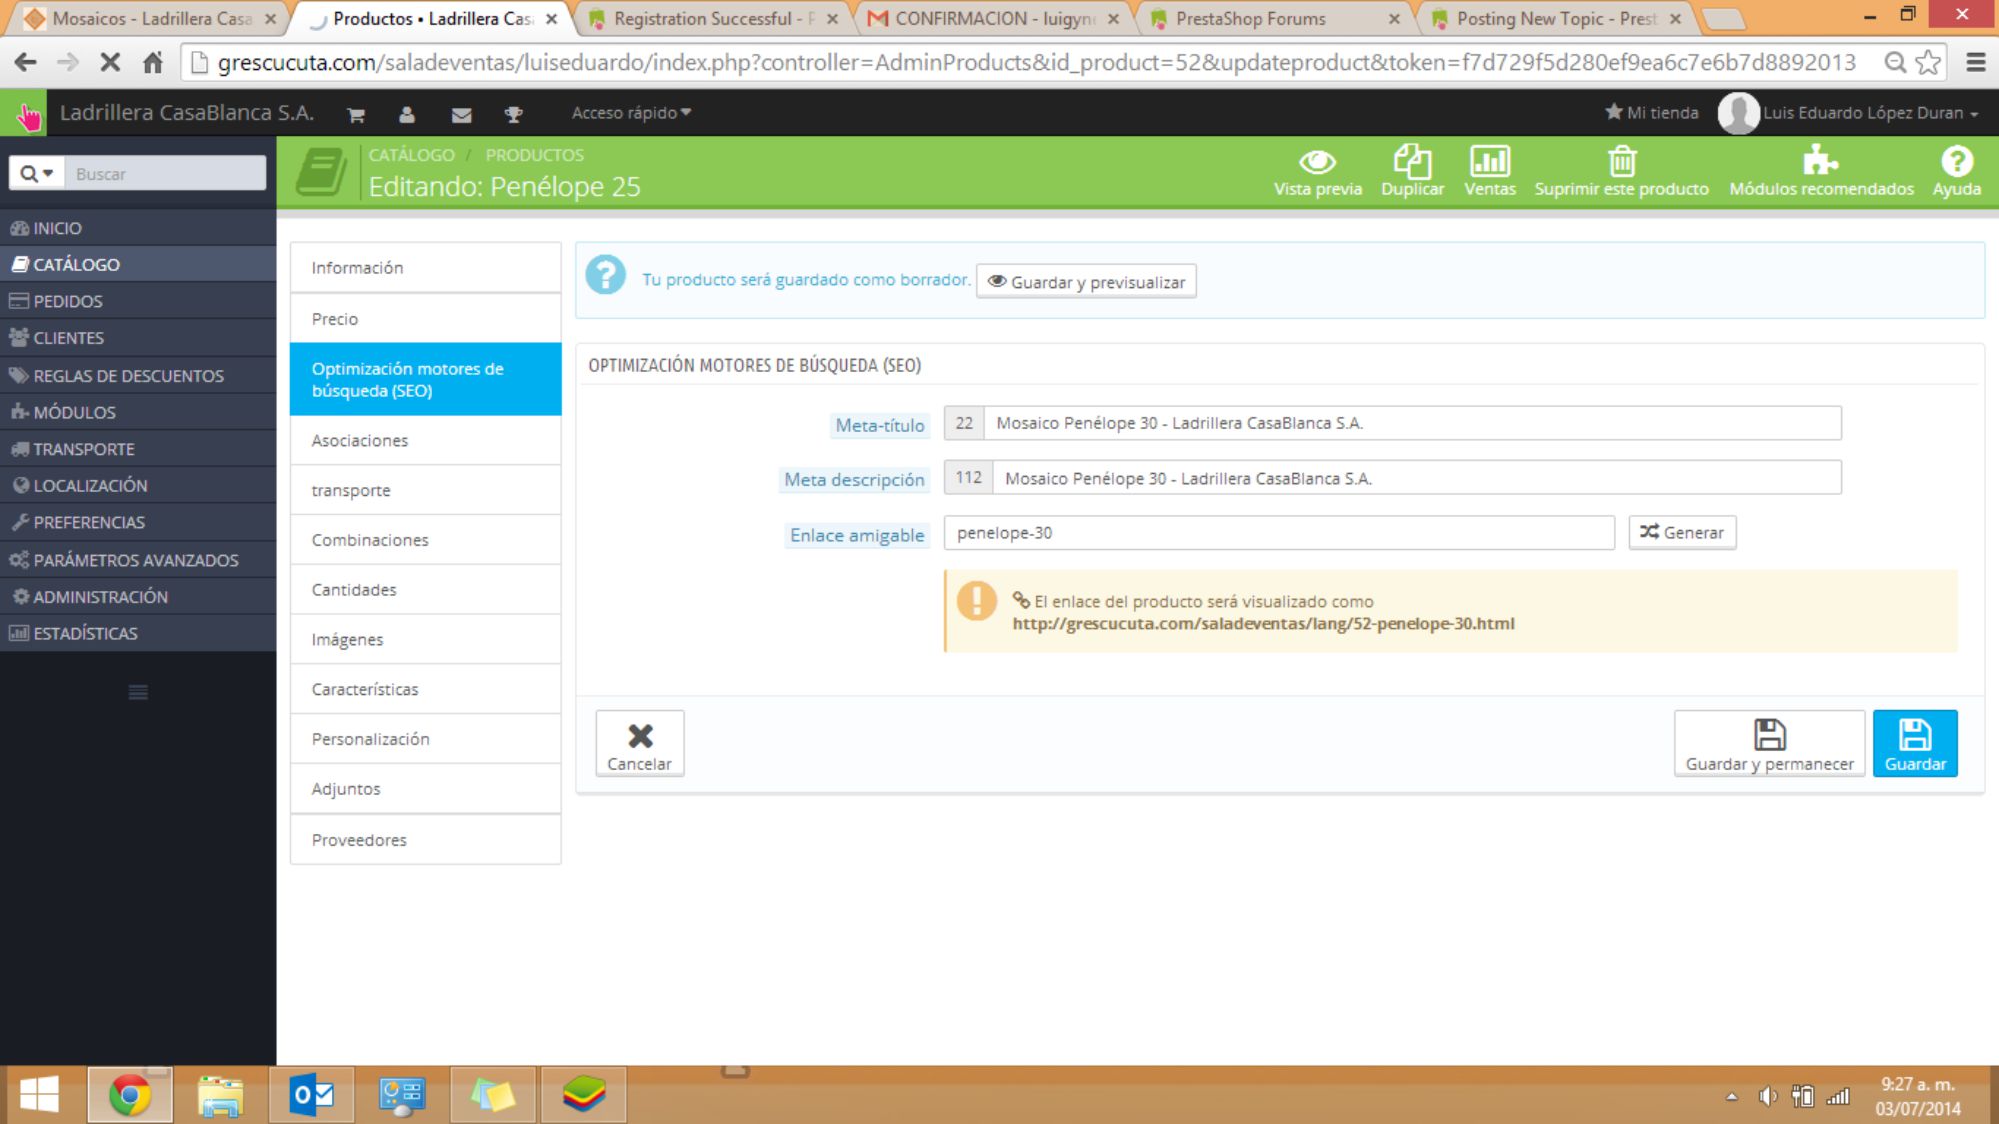Collapse the sidebar with the hamburger toggle

tap(138, 692)
